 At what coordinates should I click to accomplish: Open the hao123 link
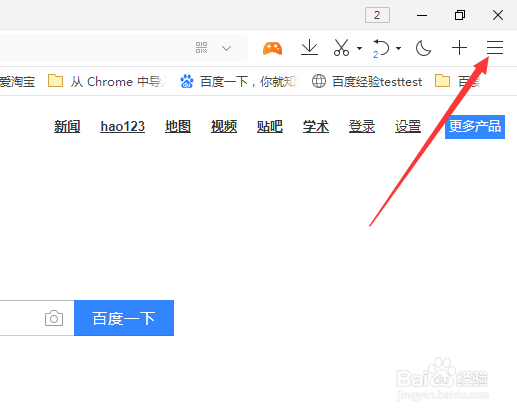point(123,127)
